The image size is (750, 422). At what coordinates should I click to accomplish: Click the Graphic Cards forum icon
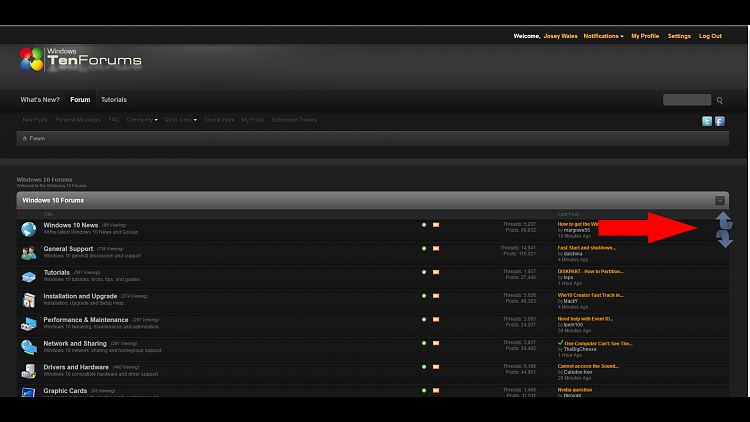tap(28, 393)
